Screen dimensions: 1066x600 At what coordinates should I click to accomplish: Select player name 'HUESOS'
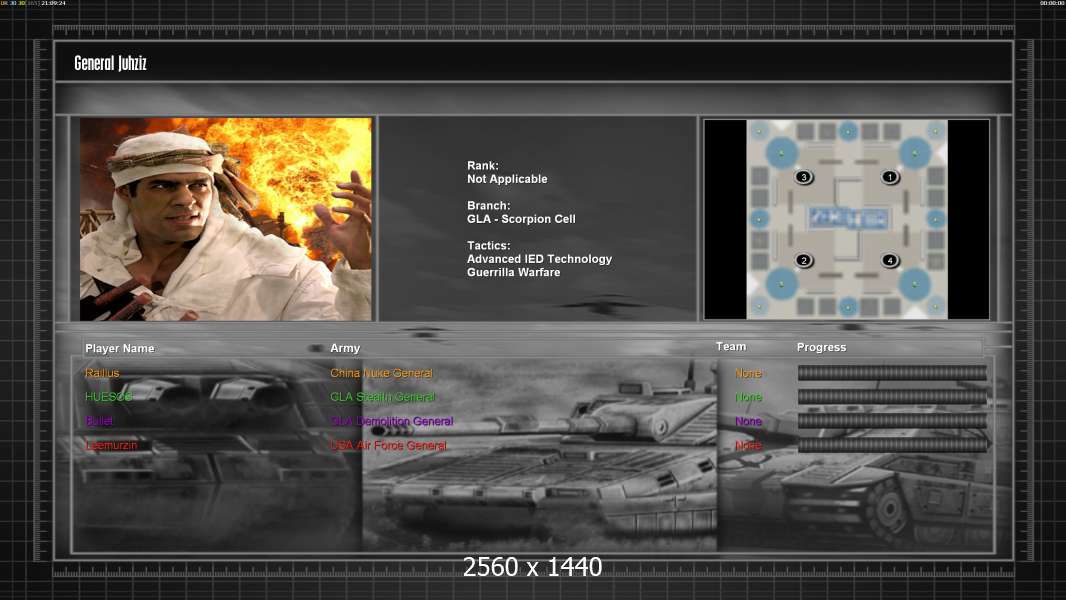(x=109, y=397)
